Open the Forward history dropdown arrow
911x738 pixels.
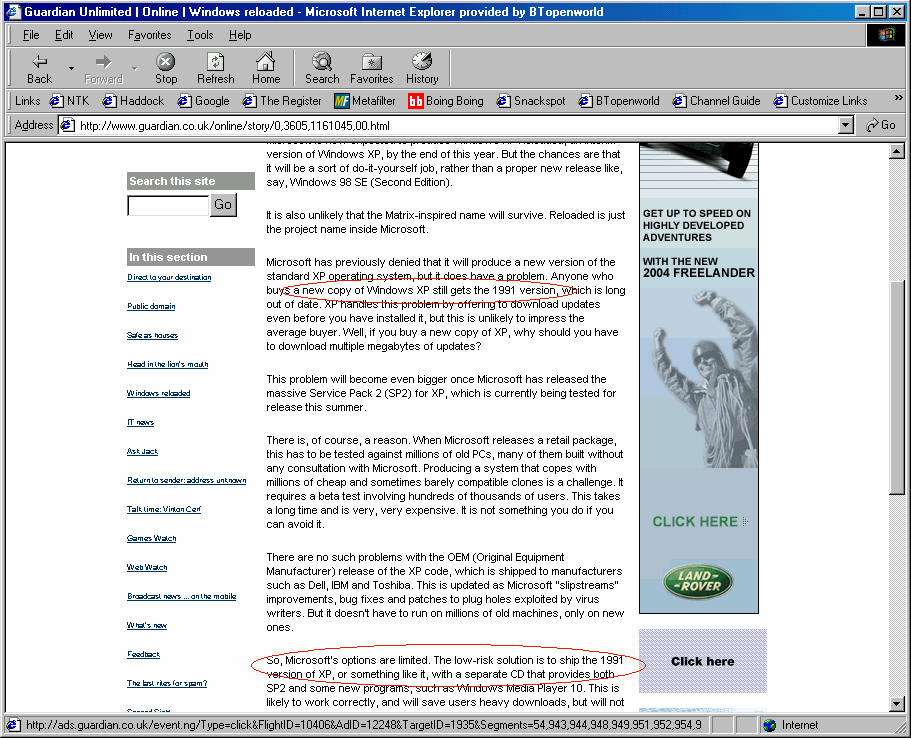tap(135, 69)
